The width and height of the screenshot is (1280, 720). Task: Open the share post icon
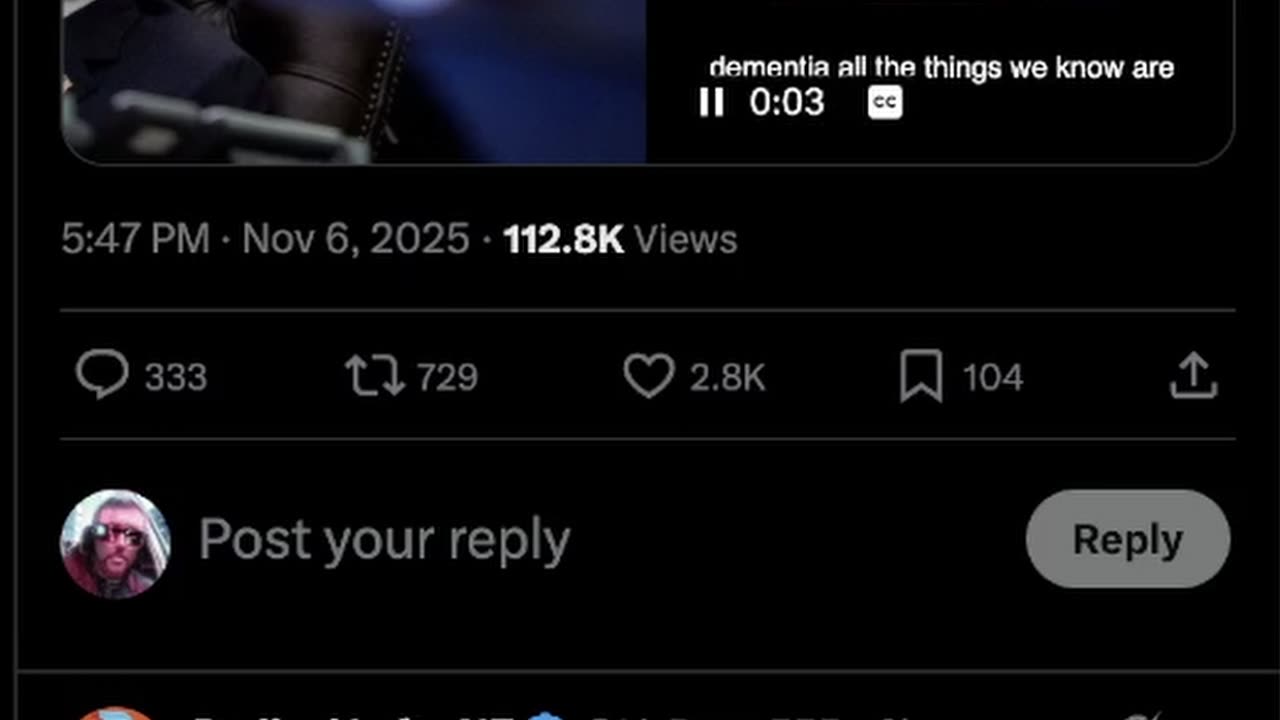coord(1194,376)
